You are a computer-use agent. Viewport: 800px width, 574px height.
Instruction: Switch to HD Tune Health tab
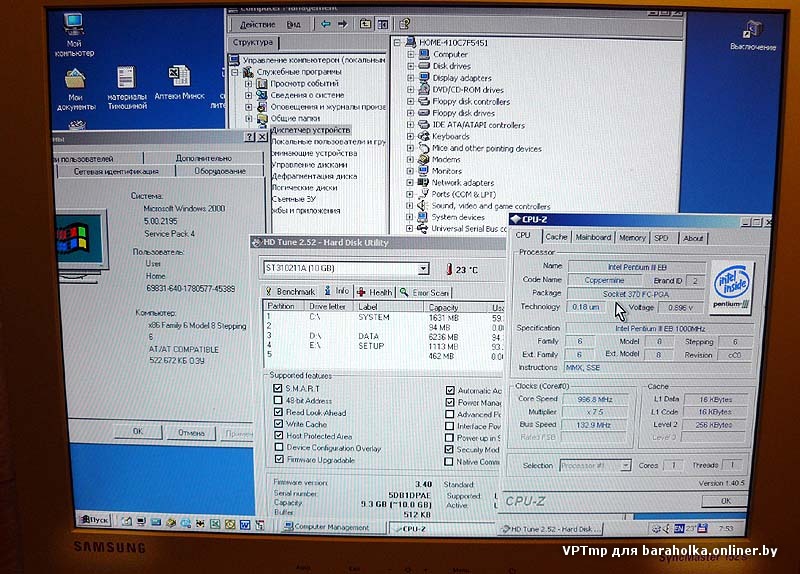[x=375, y=292]
